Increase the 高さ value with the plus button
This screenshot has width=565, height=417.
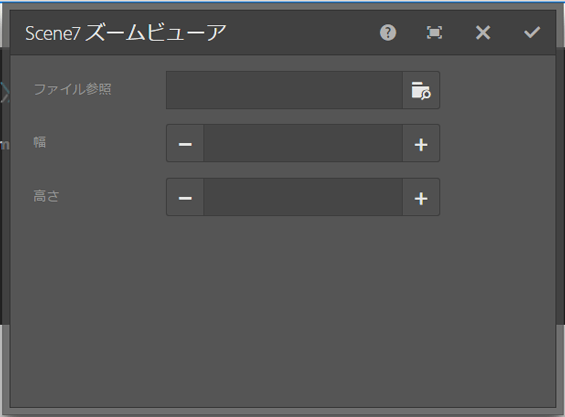click(x=421, y=197)
